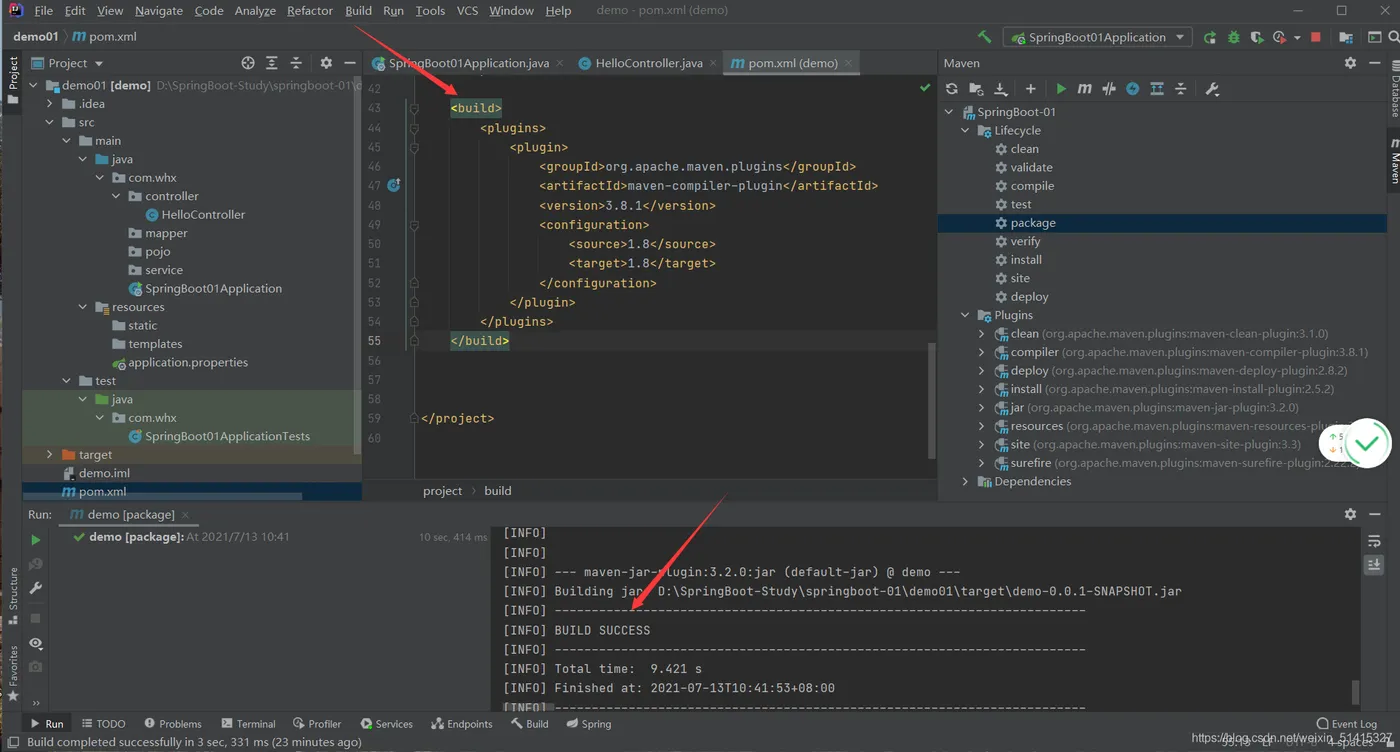
Task: Open Project Structure from the top toolbar
Action: click(1346, 37)
